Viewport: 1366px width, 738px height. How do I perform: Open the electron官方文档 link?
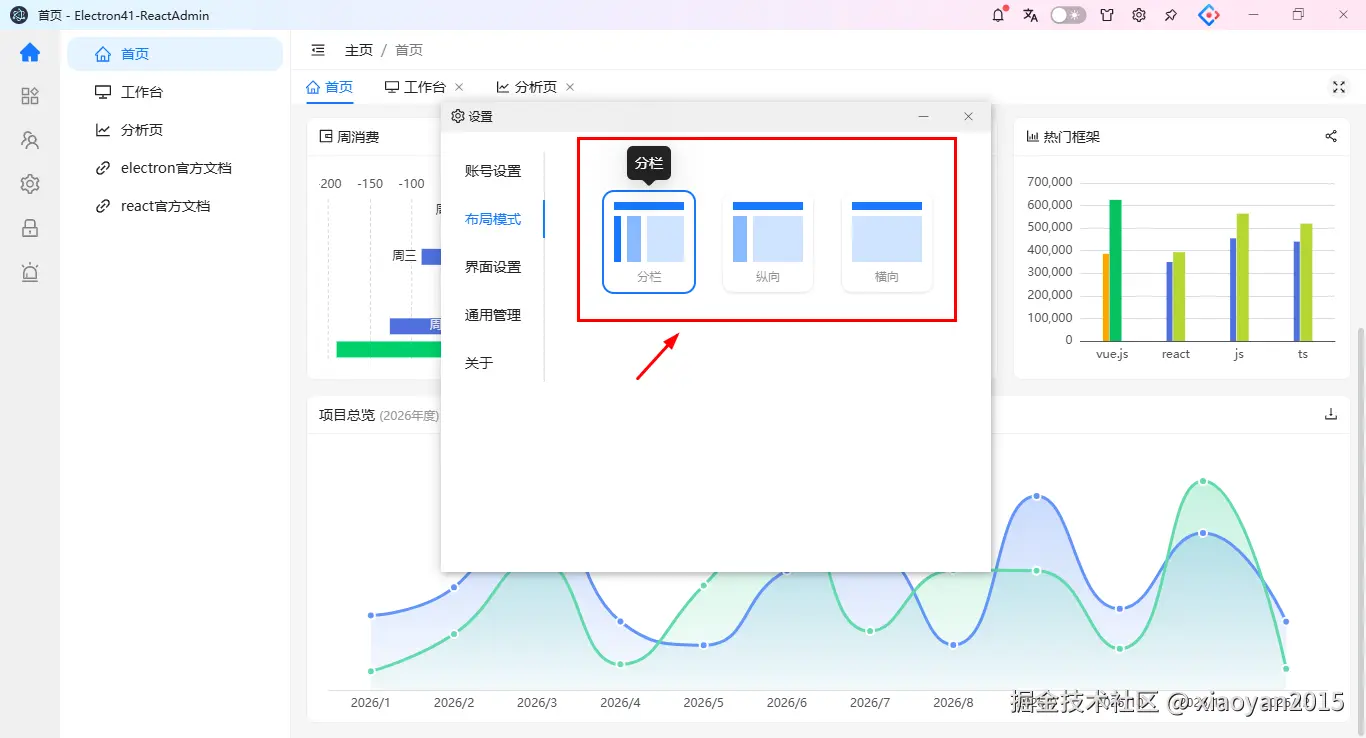coord(175,168)
